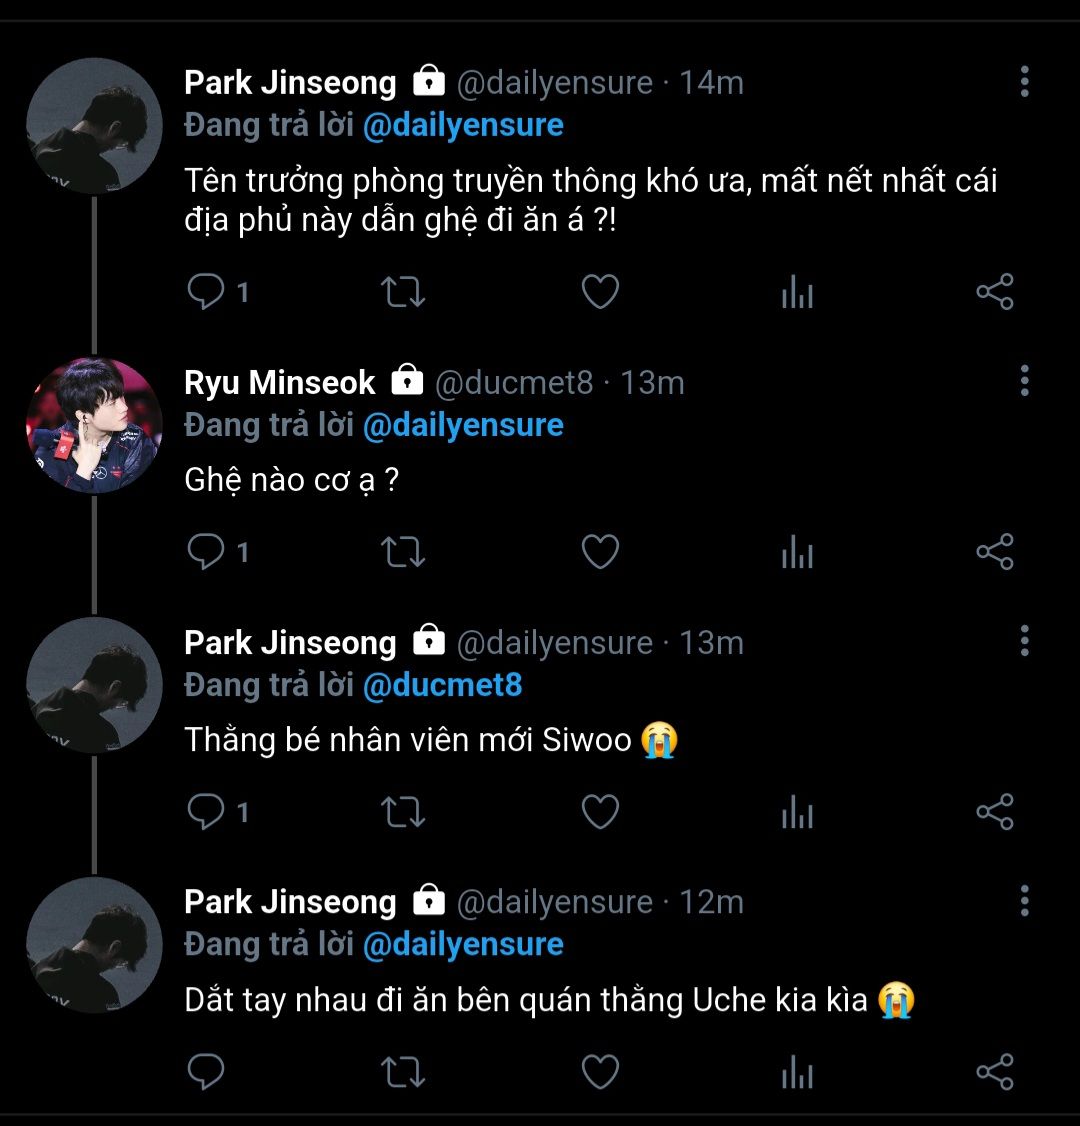Screen dimensions: 1080x1126
Task: Open Ryu Minseok's profile picture
Action: click(x=94, y=425)
